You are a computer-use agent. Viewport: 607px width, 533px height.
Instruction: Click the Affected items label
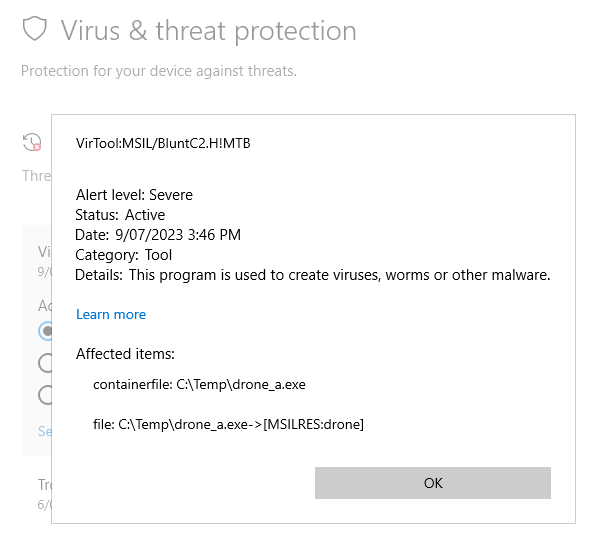[125, 354]
